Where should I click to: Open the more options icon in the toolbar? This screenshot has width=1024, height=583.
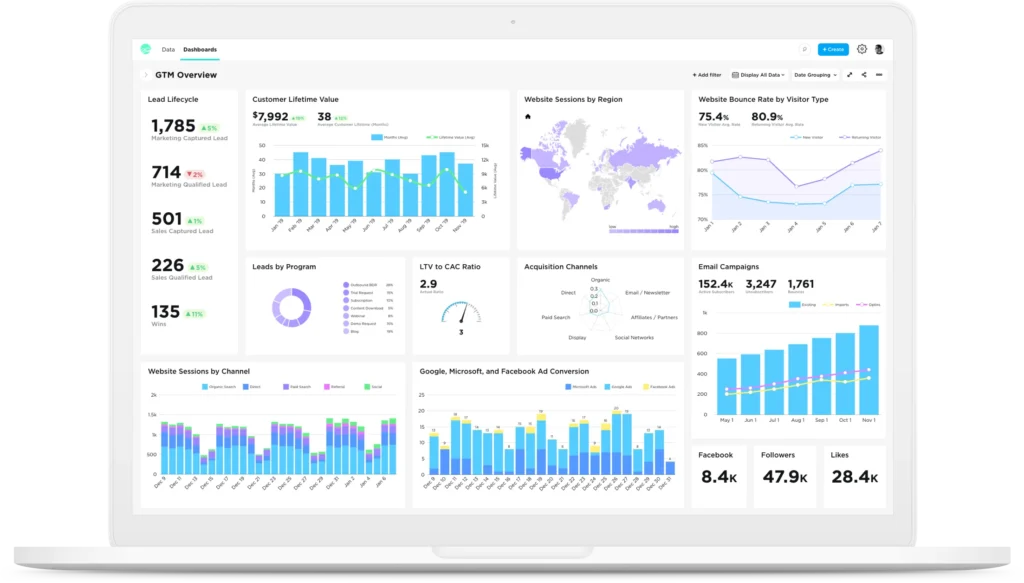879,75
